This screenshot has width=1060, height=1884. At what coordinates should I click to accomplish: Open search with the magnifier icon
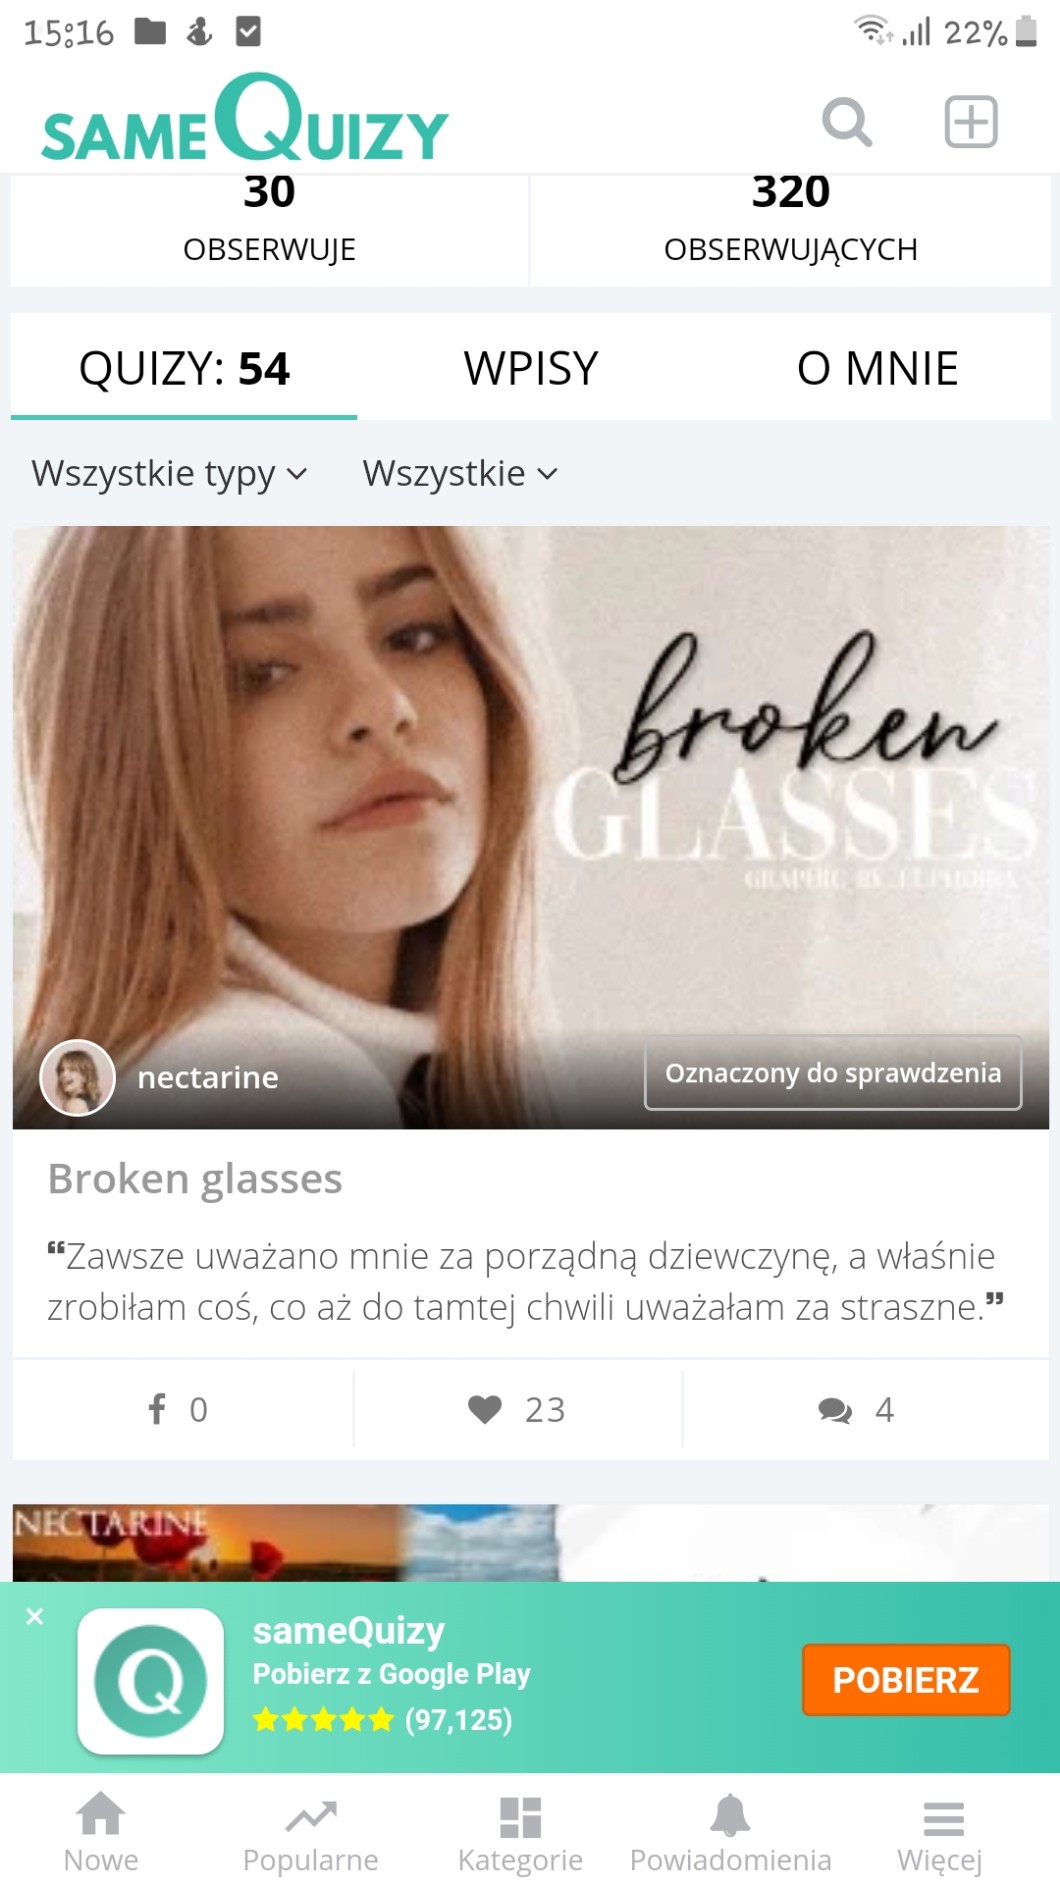tap(847, 122)
